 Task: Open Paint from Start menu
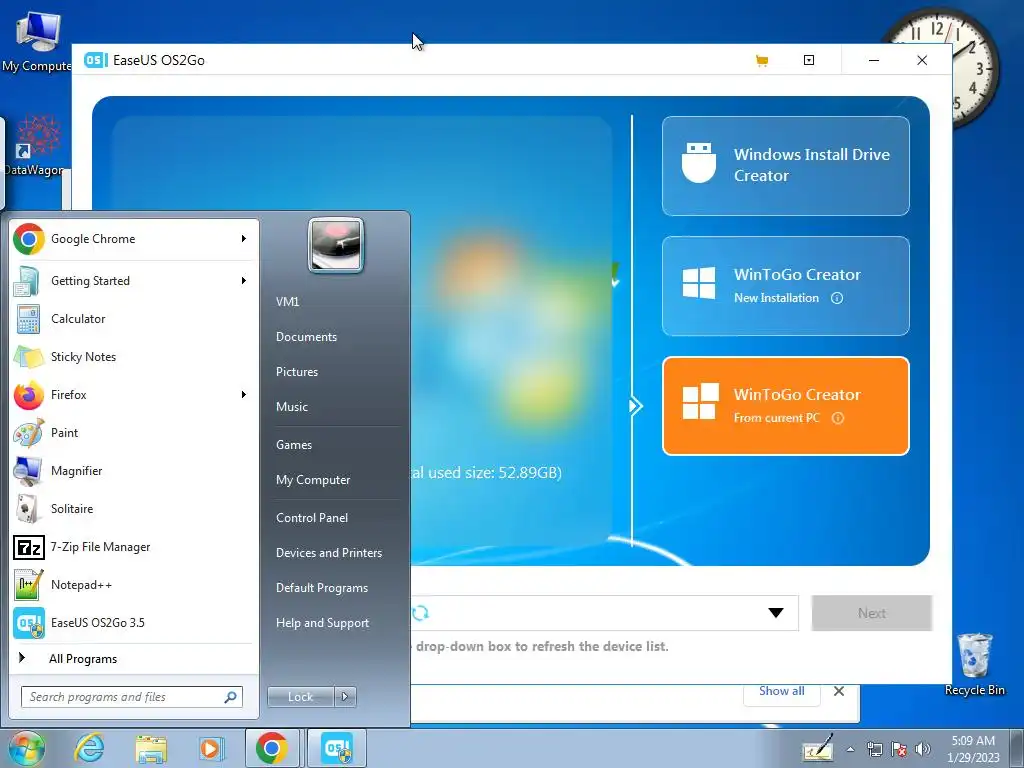click(x=133, y=432)
